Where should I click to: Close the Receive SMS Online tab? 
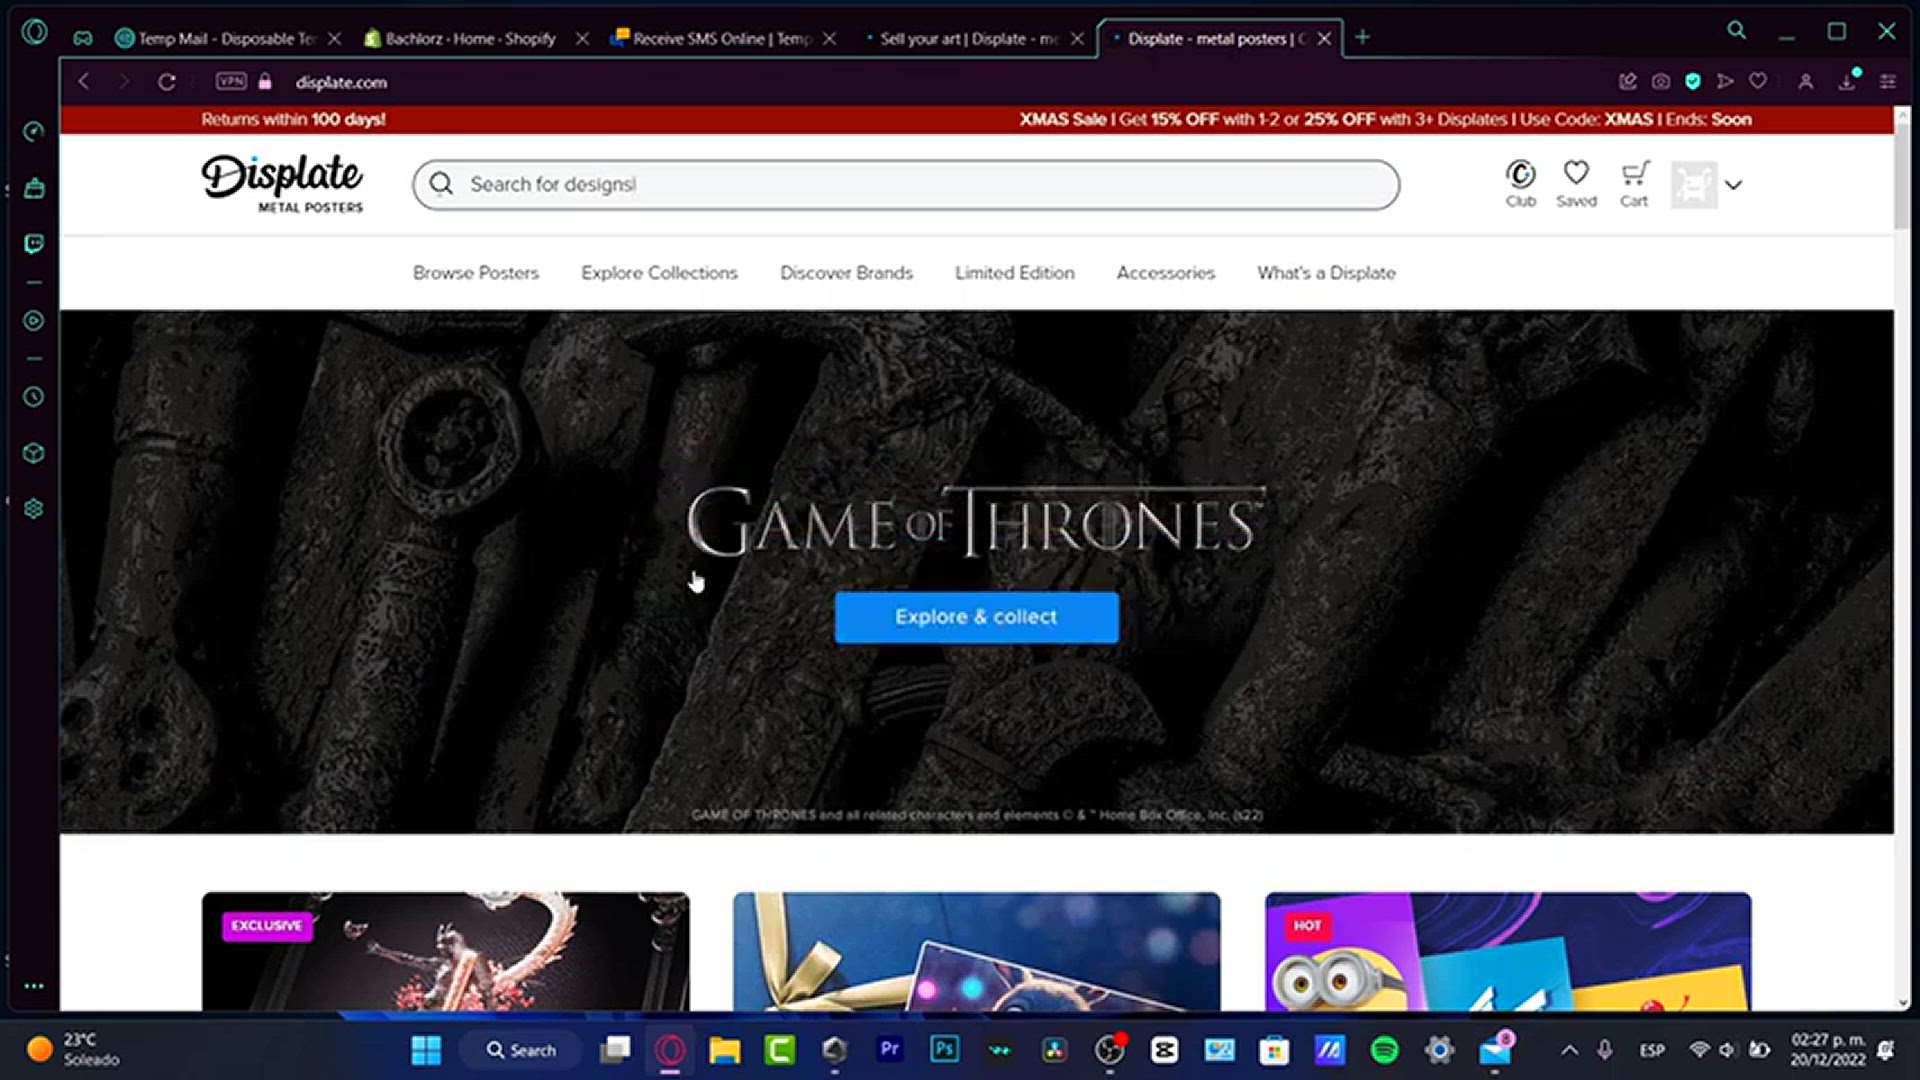pyautogui.click(x=829, y=39)
